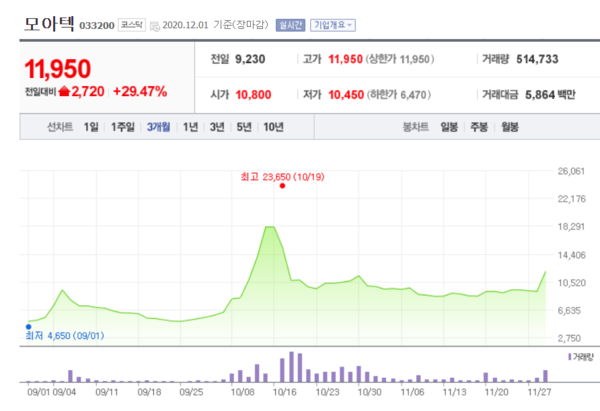Select the 3개월 chart period
The image size is (600, 411).
(158, 127)
